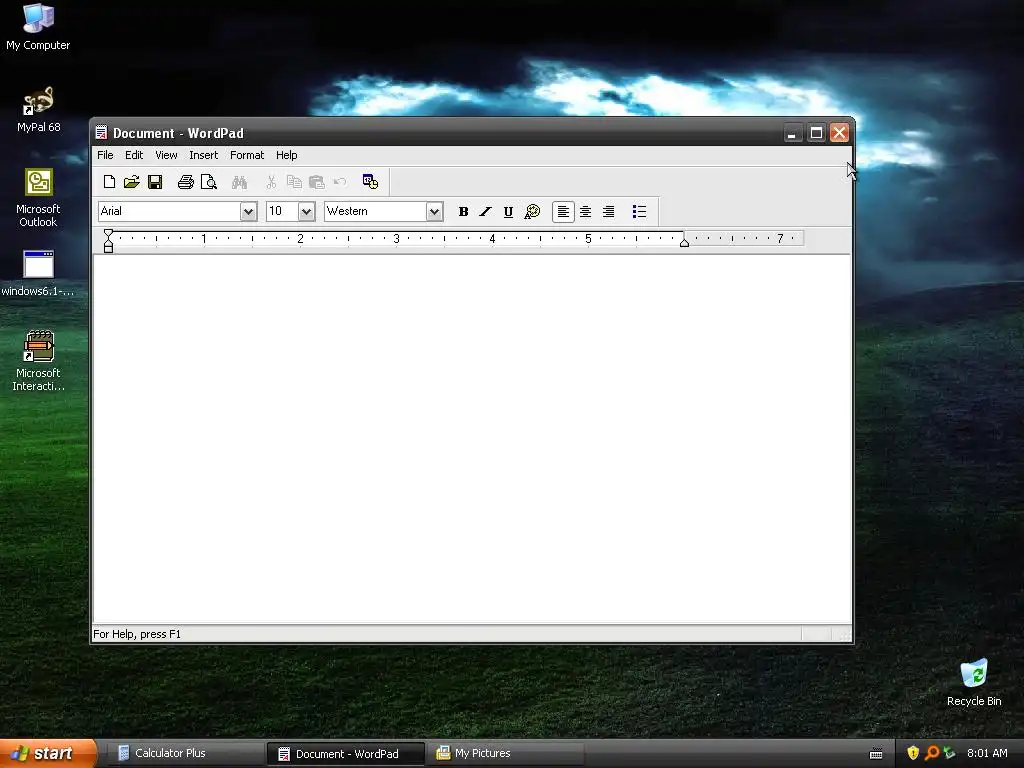Select Align Left
This screenshot has height=768, width=1024.
click(x=563, y=212)
